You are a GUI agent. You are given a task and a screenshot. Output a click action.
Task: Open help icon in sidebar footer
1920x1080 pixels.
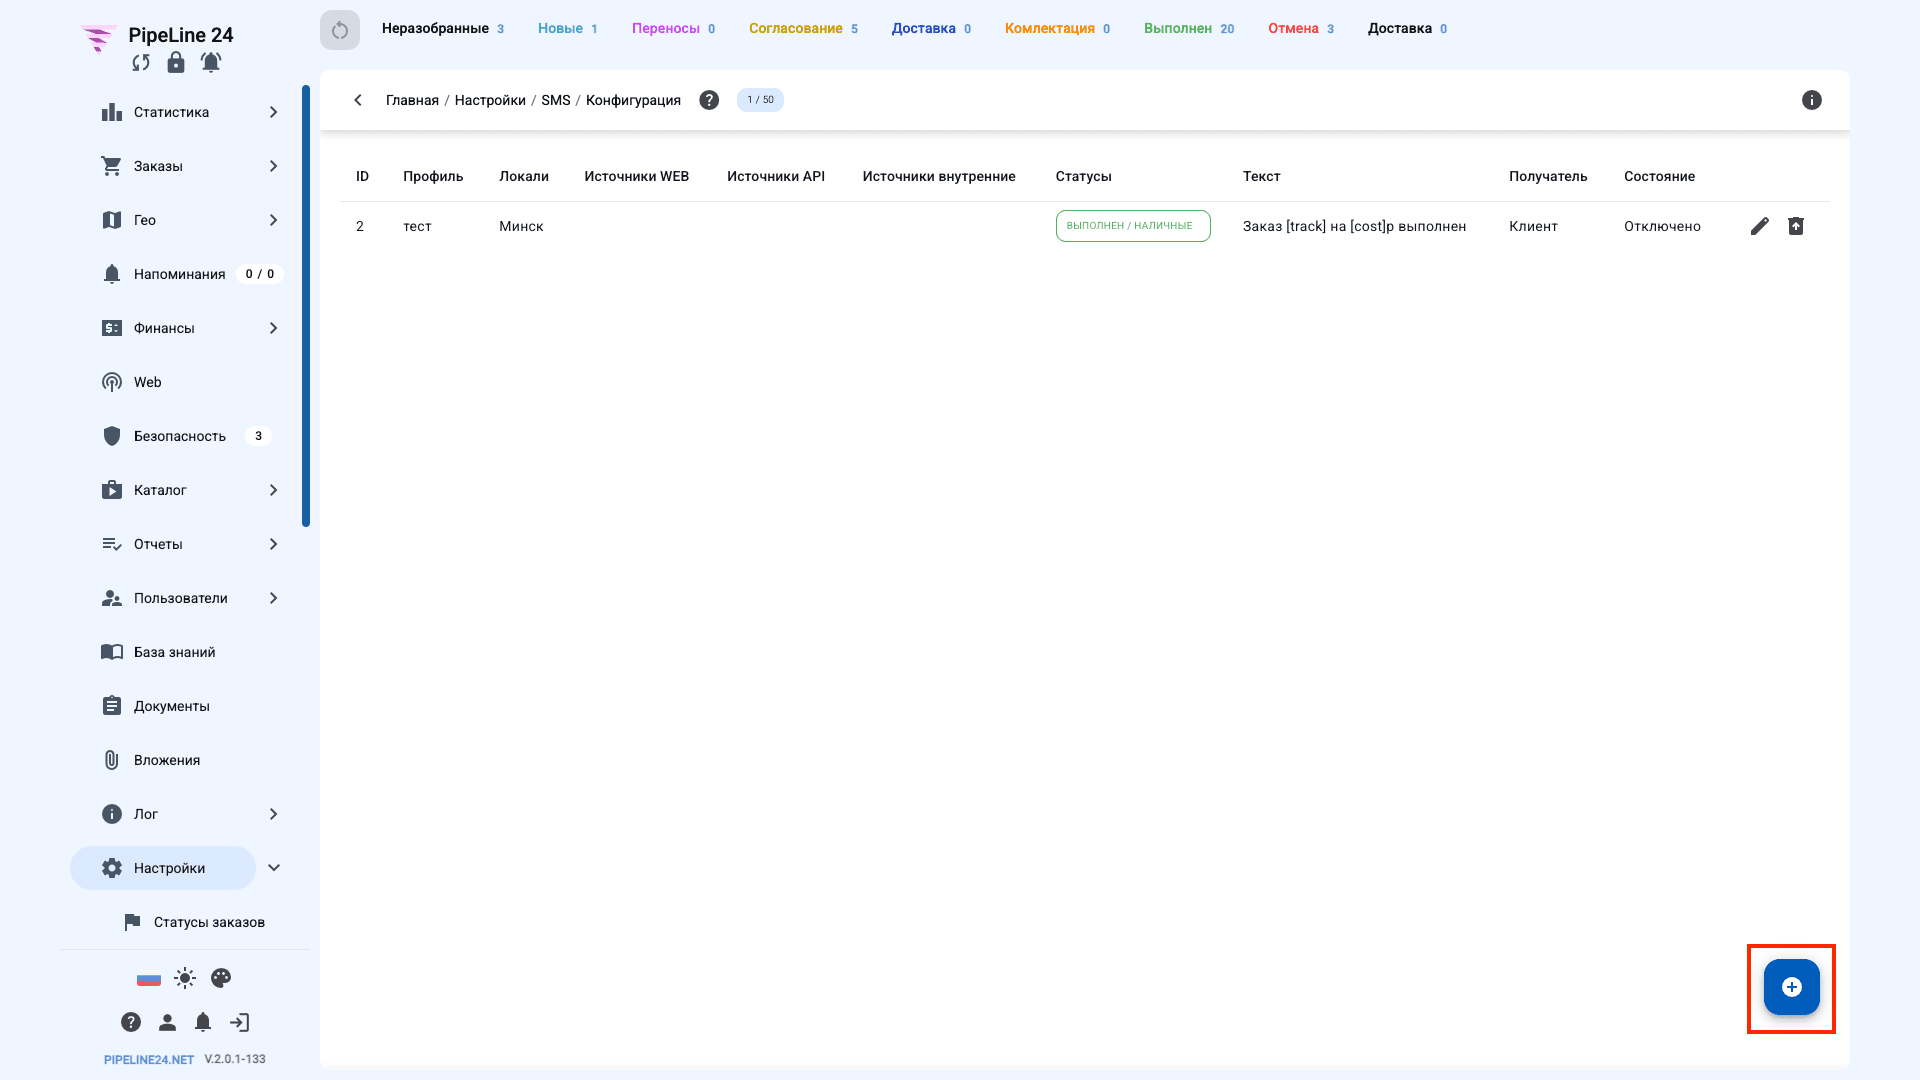131,1022
